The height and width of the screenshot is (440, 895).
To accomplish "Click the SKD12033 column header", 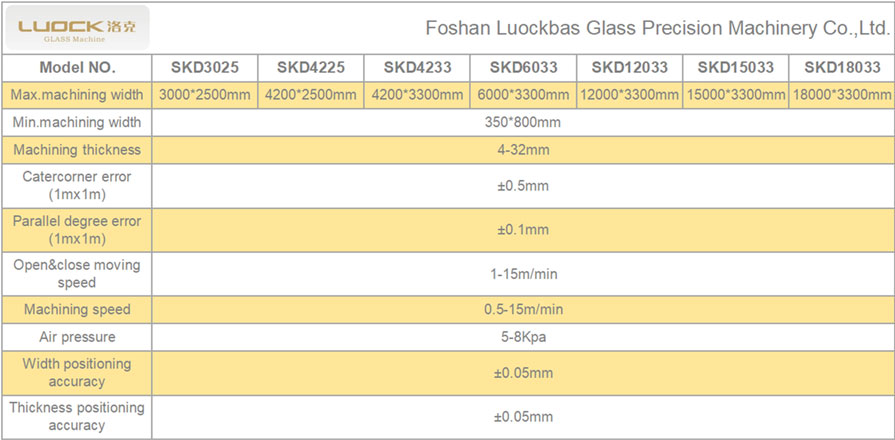I will 630,68.
